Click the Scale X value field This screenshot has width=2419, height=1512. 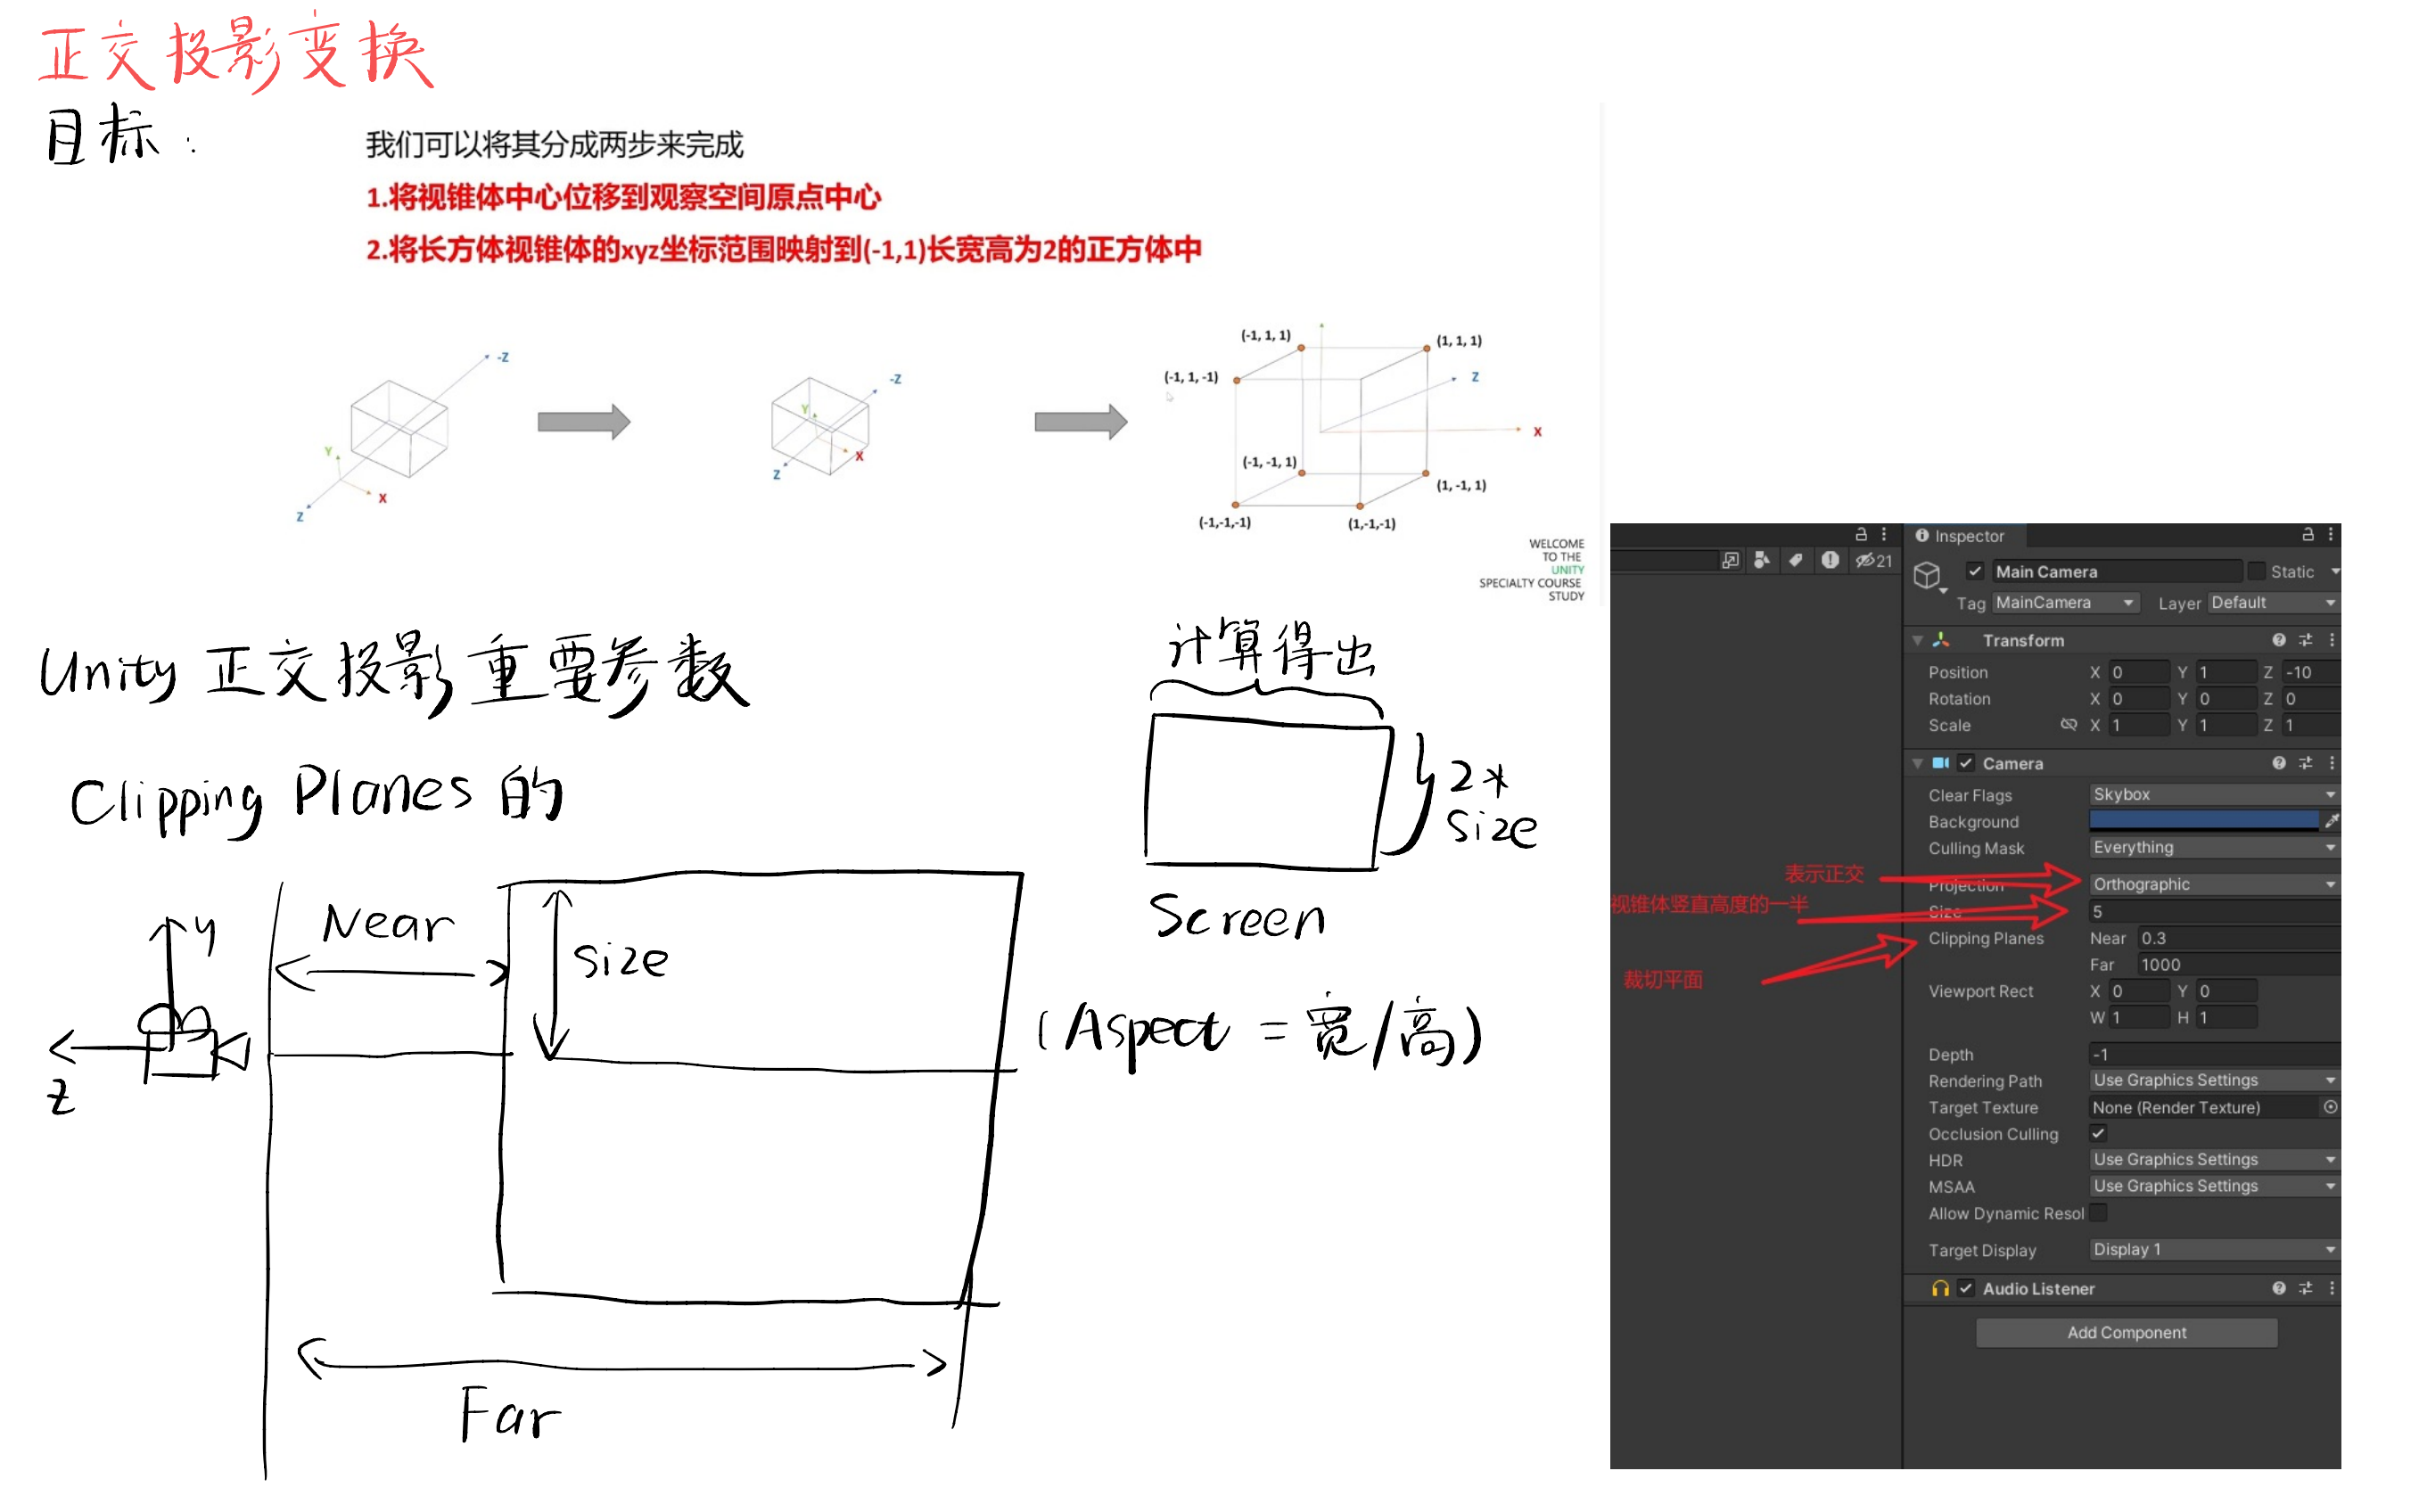2138,724
